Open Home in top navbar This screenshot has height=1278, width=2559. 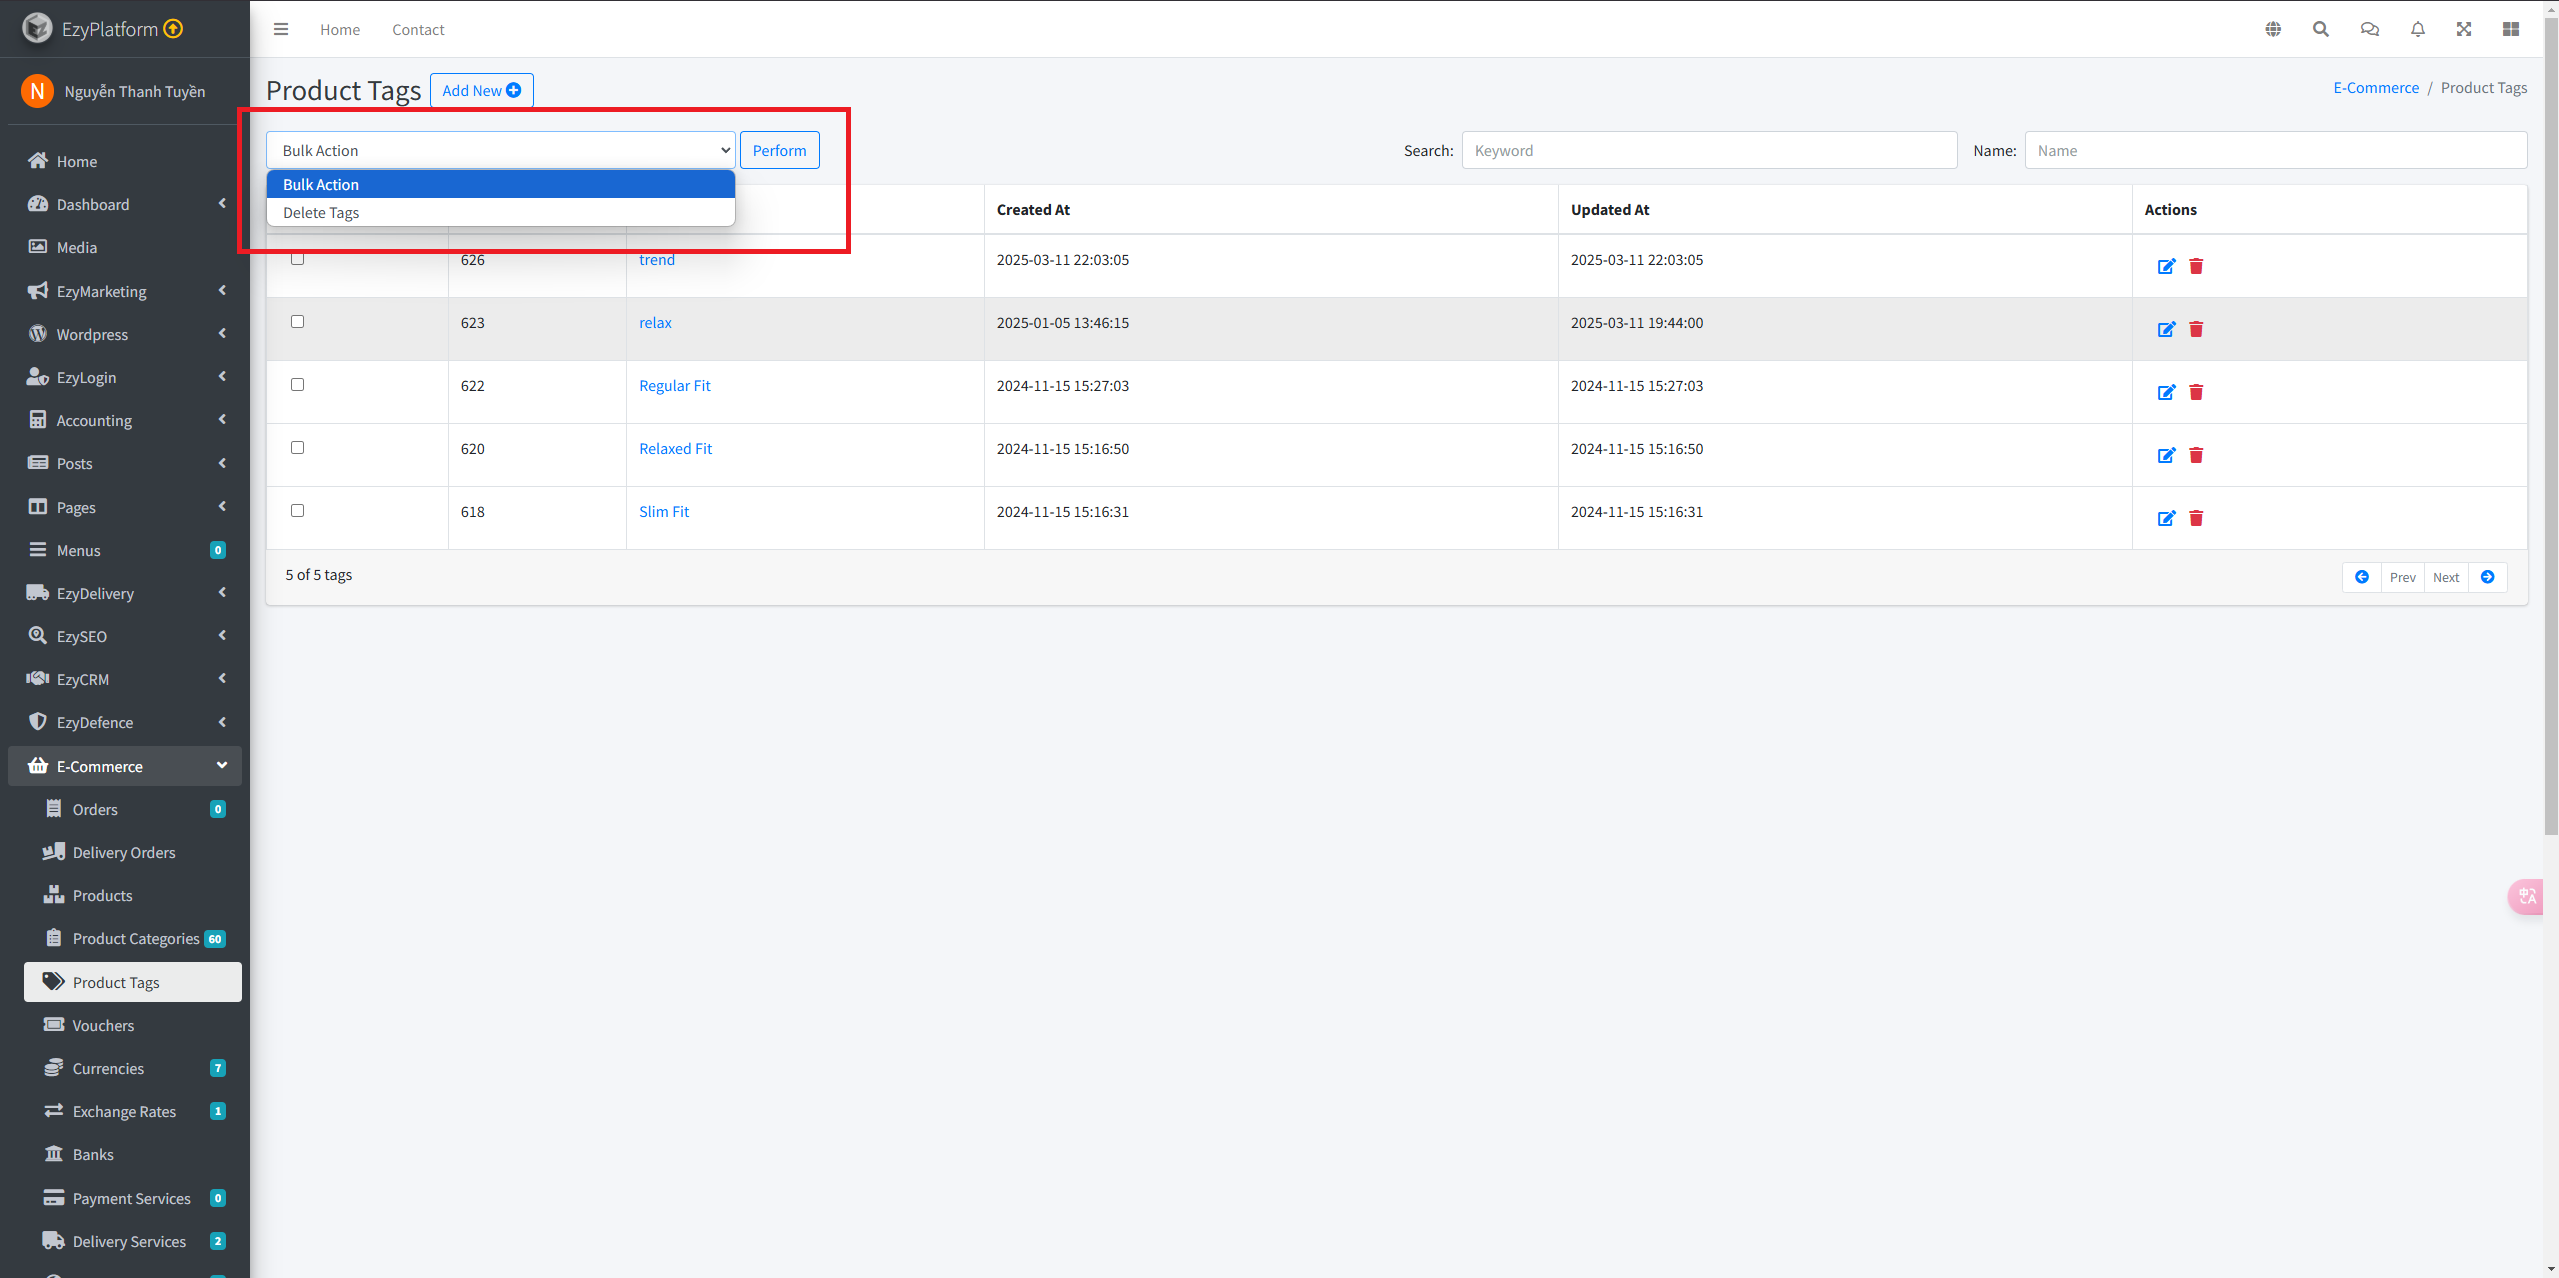tap(340, 29)
